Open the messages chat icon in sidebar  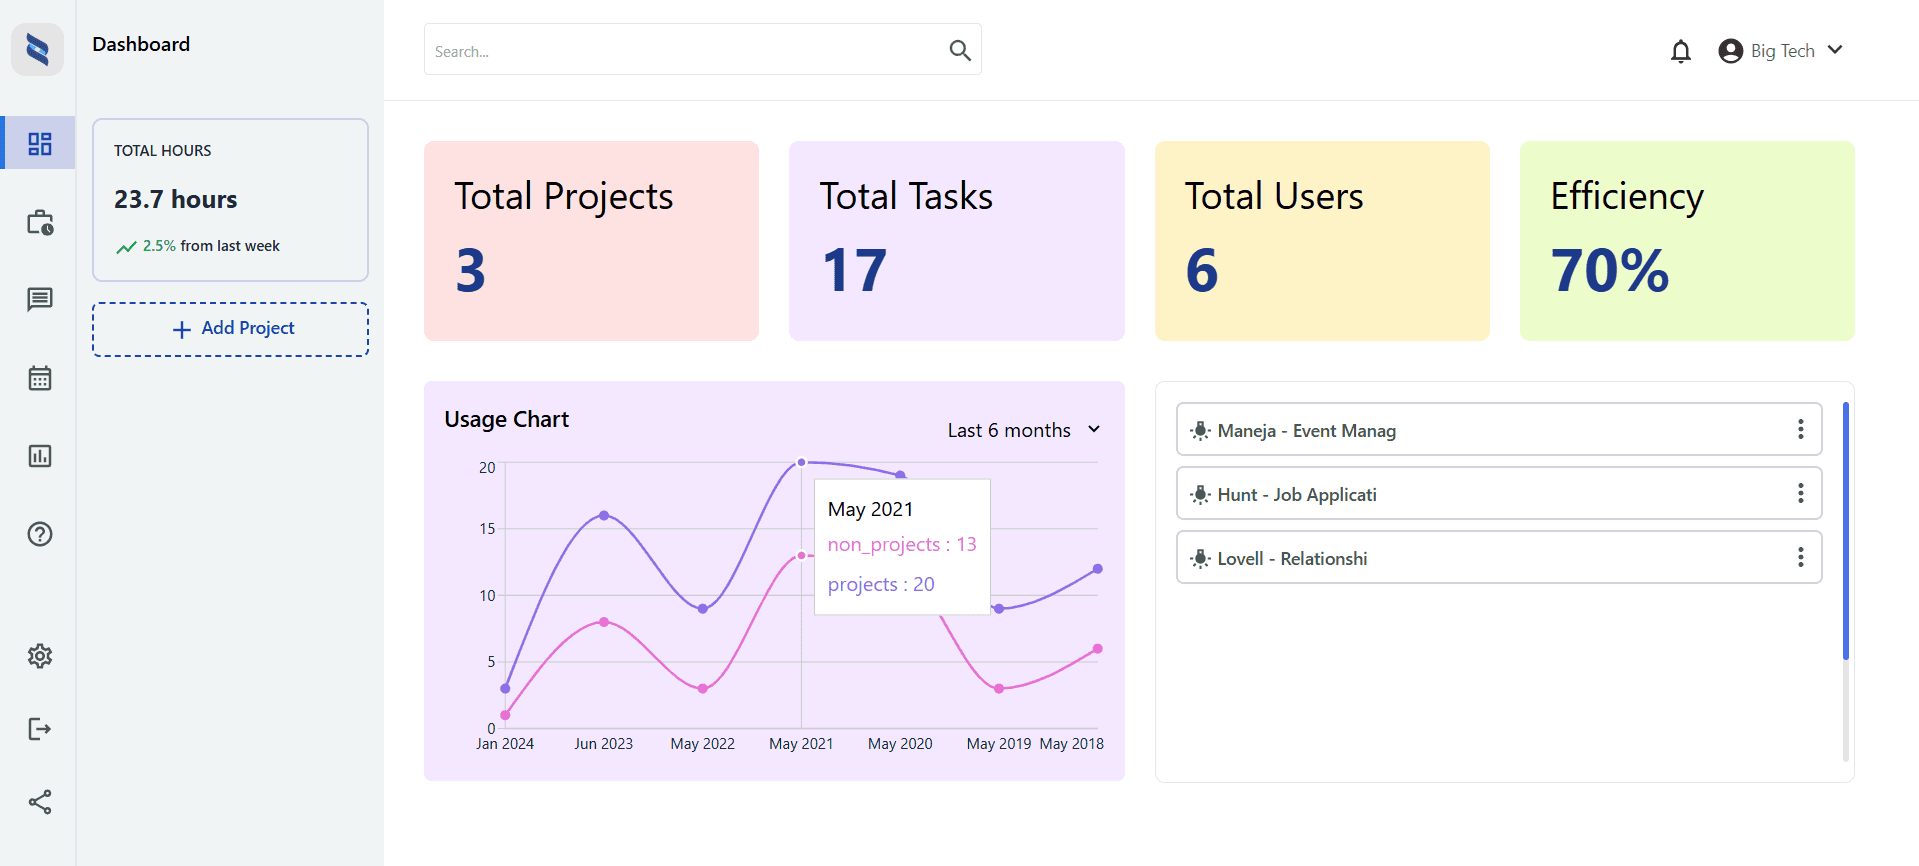(40, 299)
